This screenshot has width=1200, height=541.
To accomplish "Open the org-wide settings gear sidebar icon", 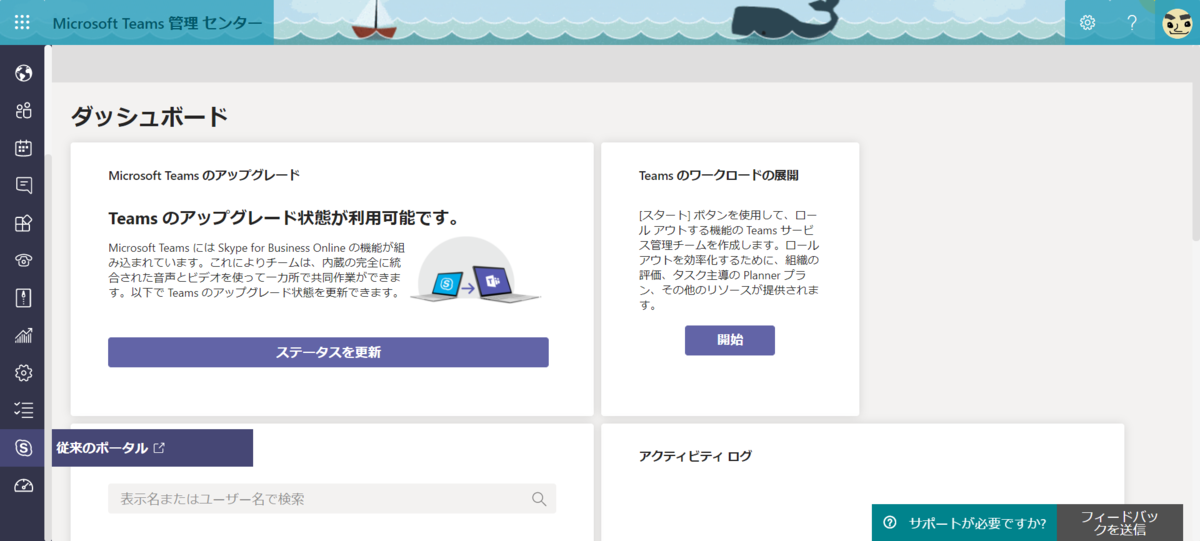I will 24,373.
